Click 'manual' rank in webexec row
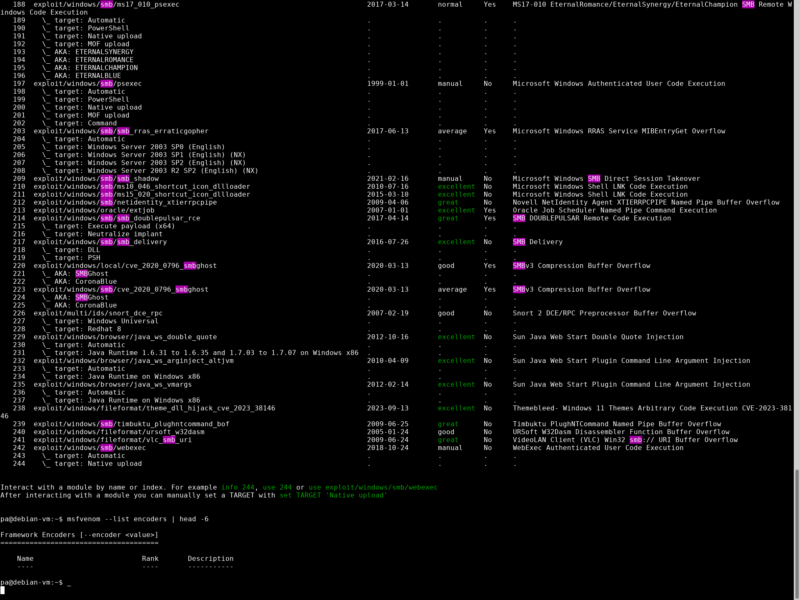 pyautogui.click(x=450, y=447)
